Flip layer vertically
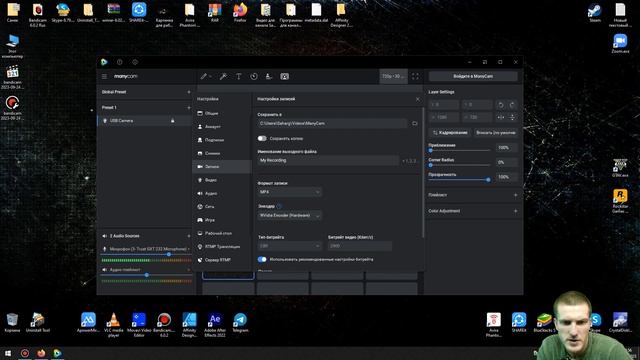This screenshot has width=640, height=360. tap(512, 117)
